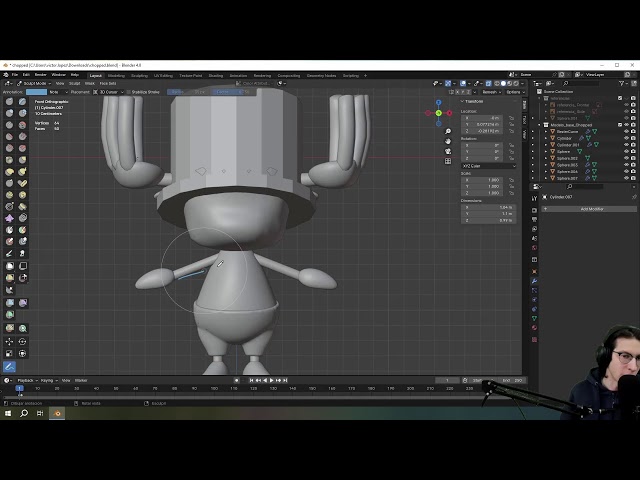
Task: Switch perspective/orthographic with grid icon
Action: click(448, 161)
